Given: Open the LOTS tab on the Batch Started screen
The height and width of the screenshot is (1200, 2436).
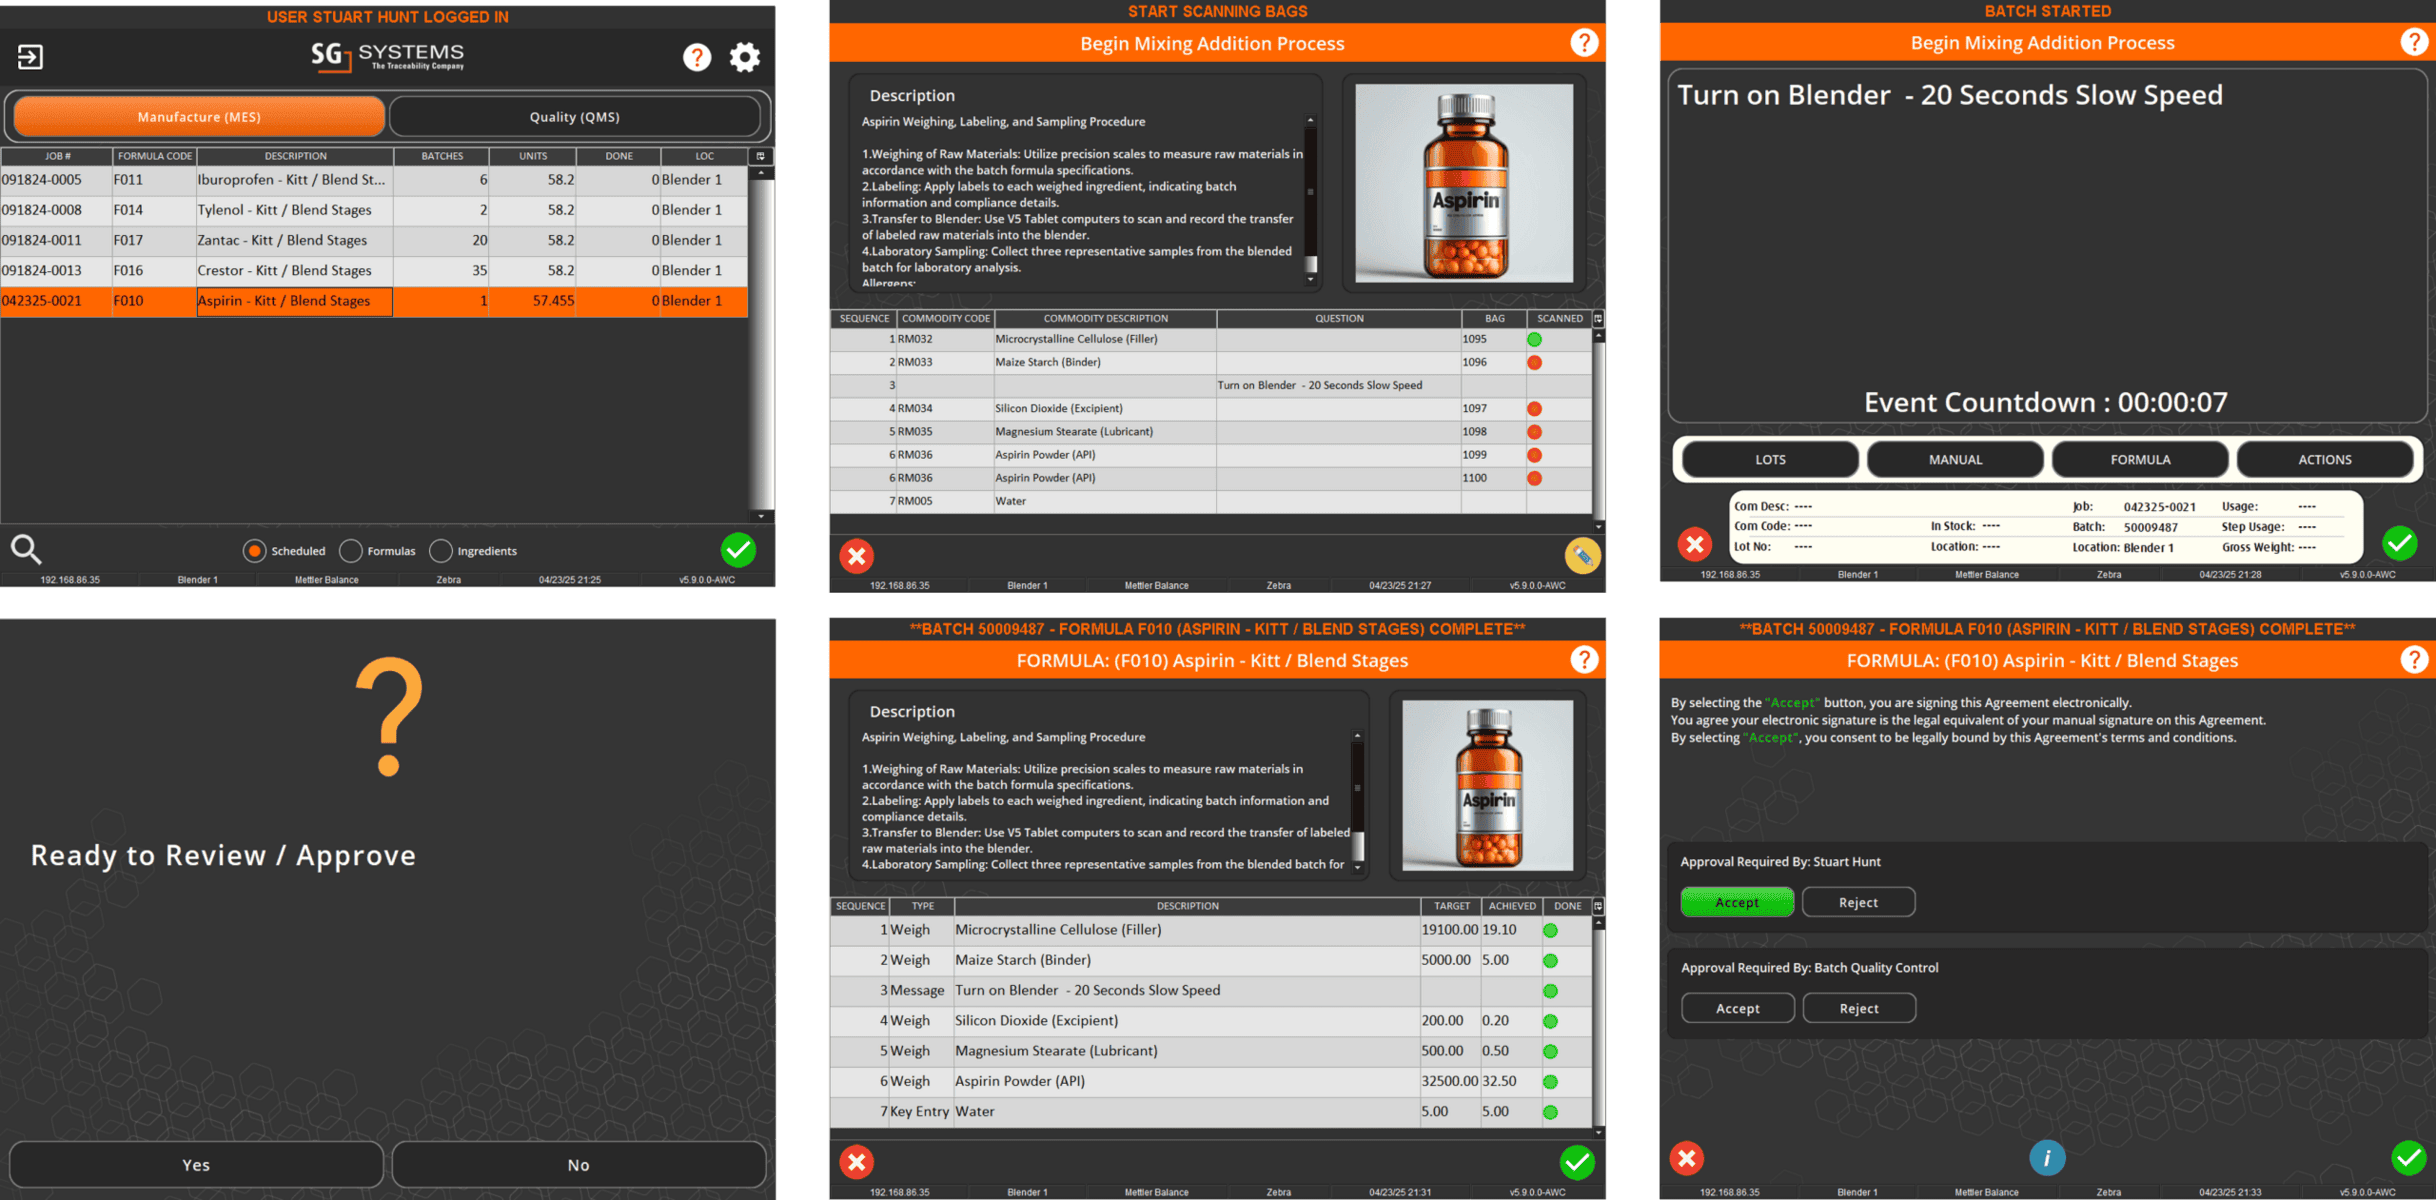Looking at the screenshot, I should 1770,460.
